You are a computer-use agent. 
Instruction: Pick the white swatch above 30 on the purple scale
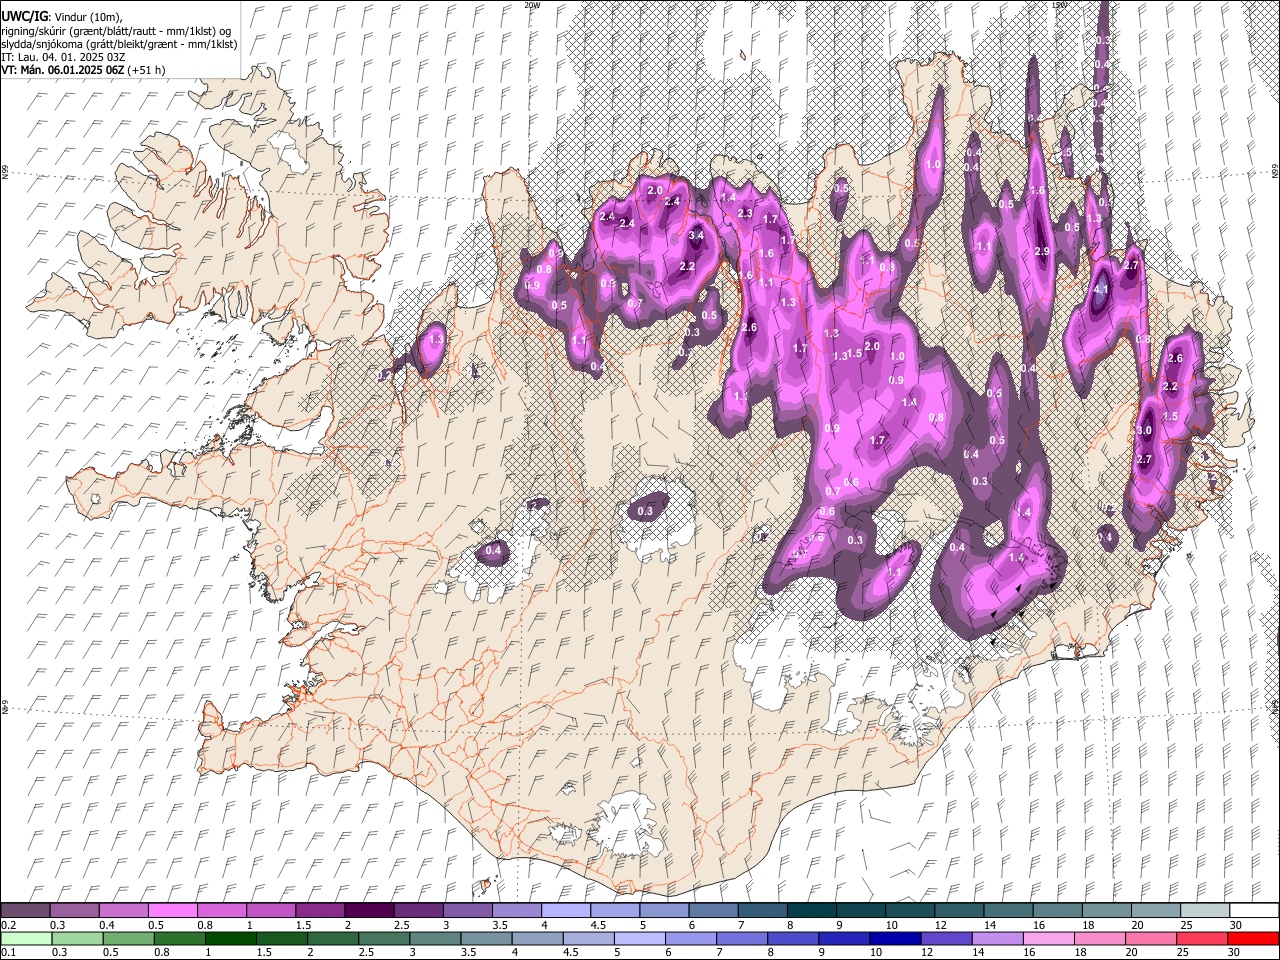[1254, 911]
